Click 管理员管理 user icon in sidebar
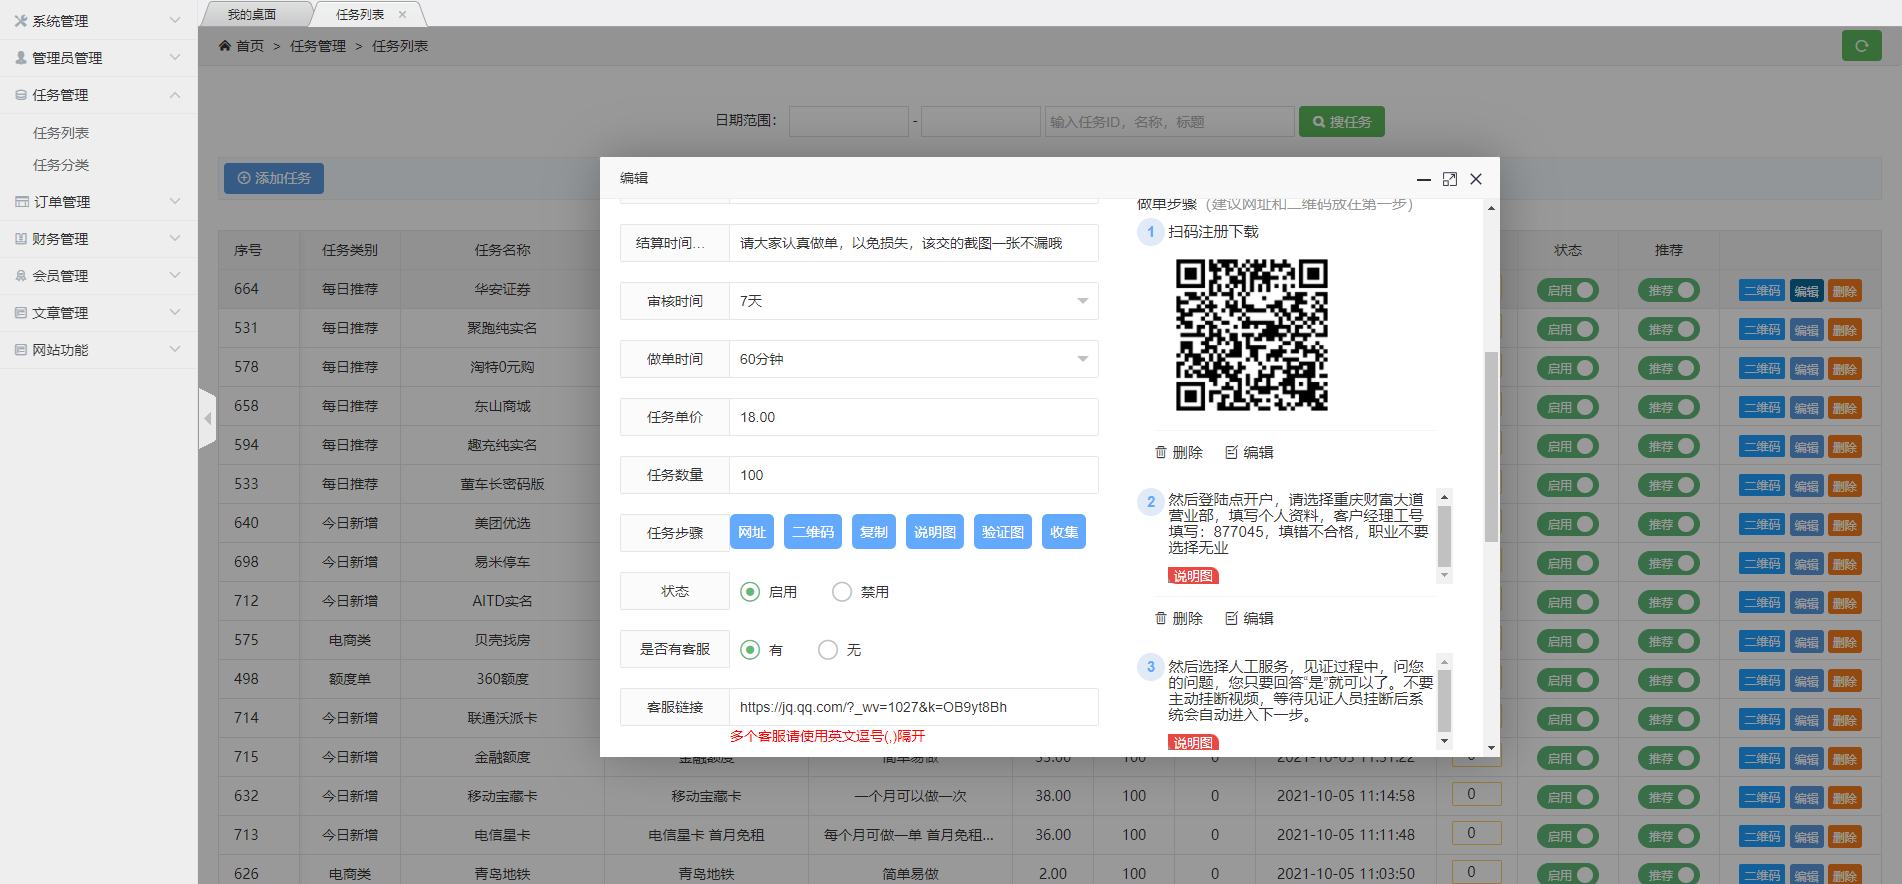The image size is (1902, 884). pyautogui.click(x=21, y=57)
